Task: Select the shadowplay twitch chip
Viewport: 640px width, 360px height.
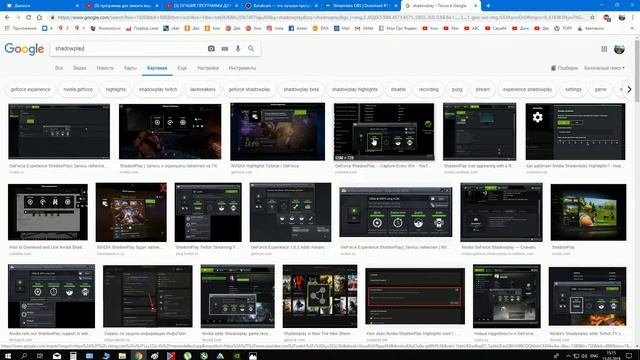Action: [158, 89]
